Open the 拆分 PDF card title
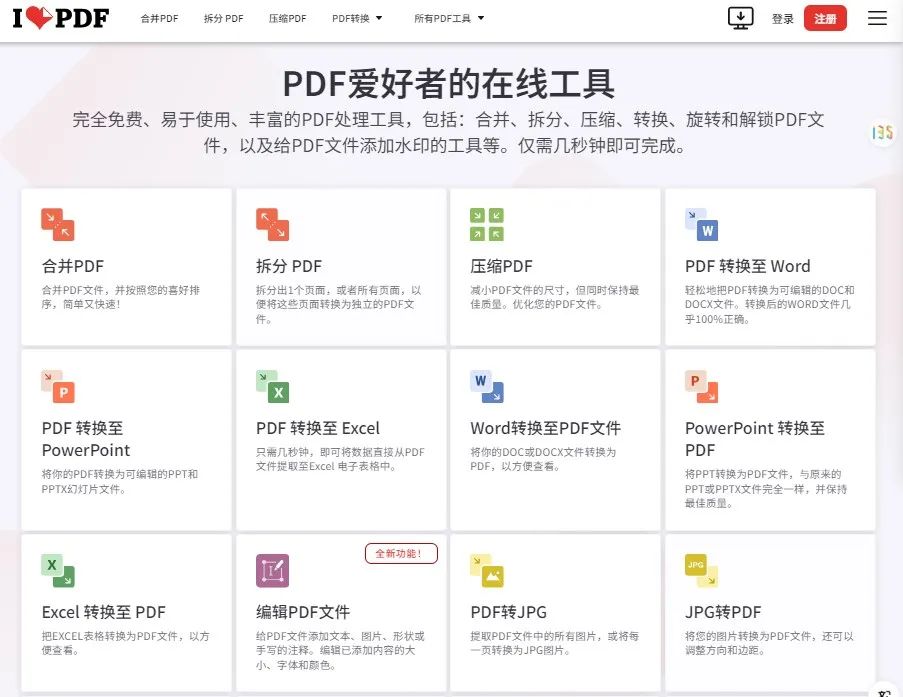The height and width of the screenshot is (697, 903). coord(289,266)
